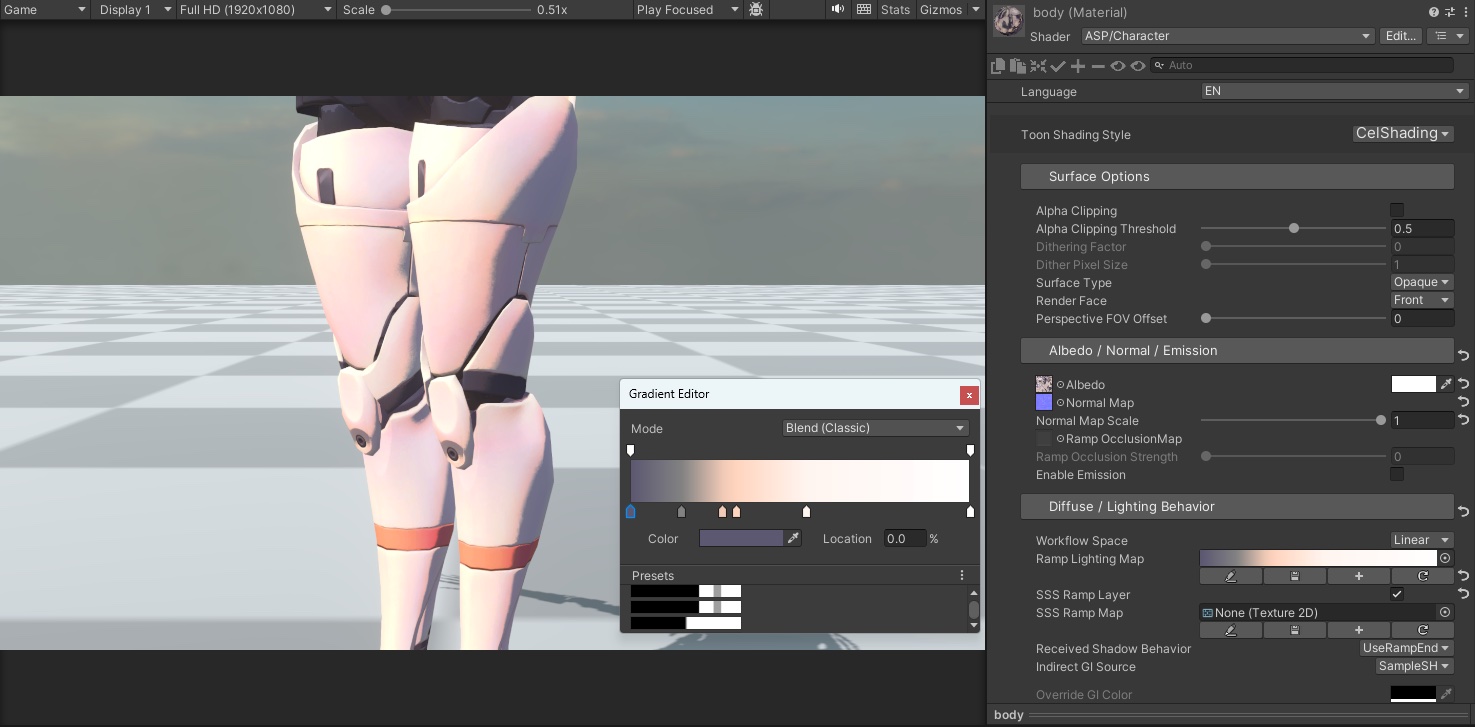1475x727 pixels.
Task: Click the edit pencil button under Ramp Lighting Map
Action: click(1230, 577)
